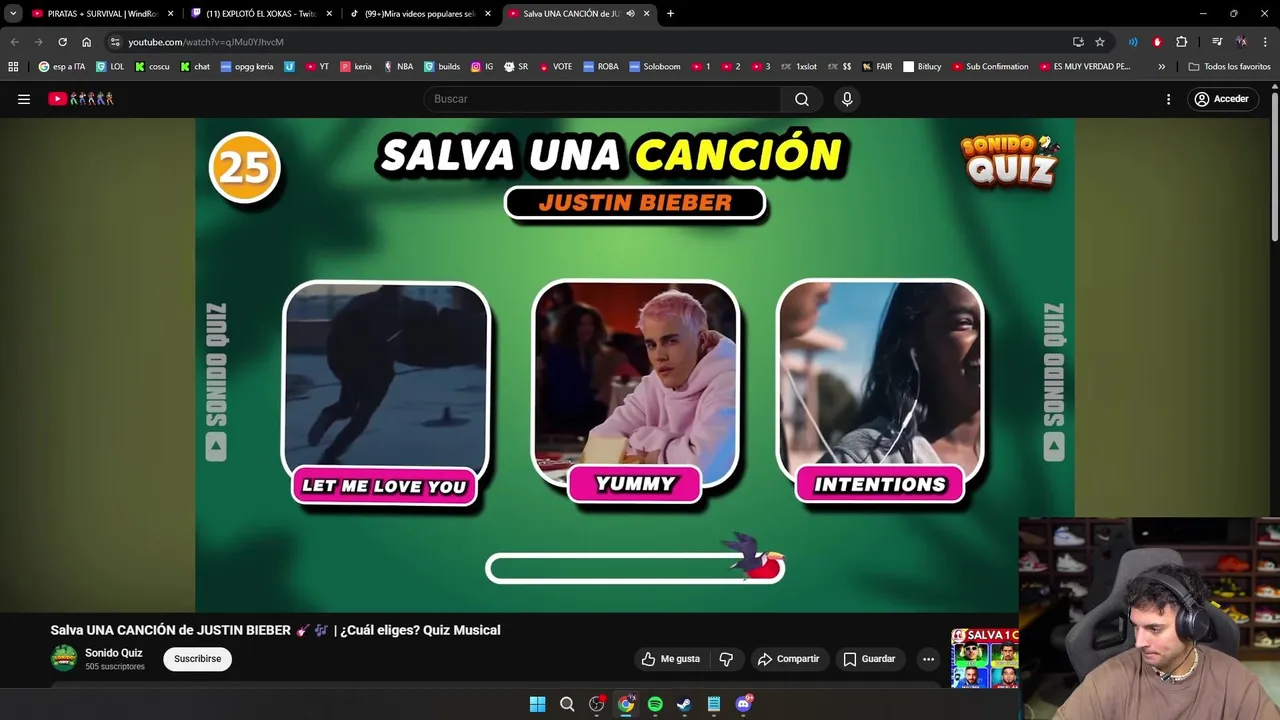Open the Chrome extensions puzzle icon
The height and width of the screenshot is (720, 1280).
pyautogui.click(x=1182, y=42)
